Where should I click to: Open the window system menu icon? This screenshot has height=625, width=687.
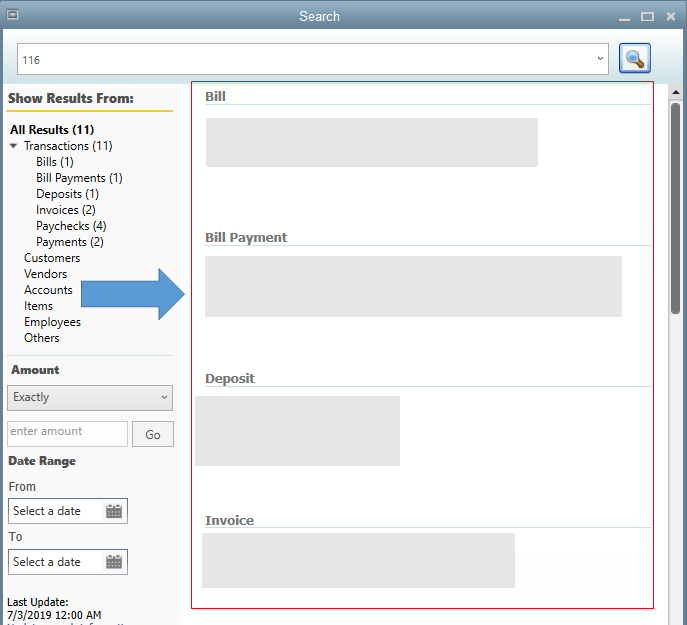[x=13, y=15]
